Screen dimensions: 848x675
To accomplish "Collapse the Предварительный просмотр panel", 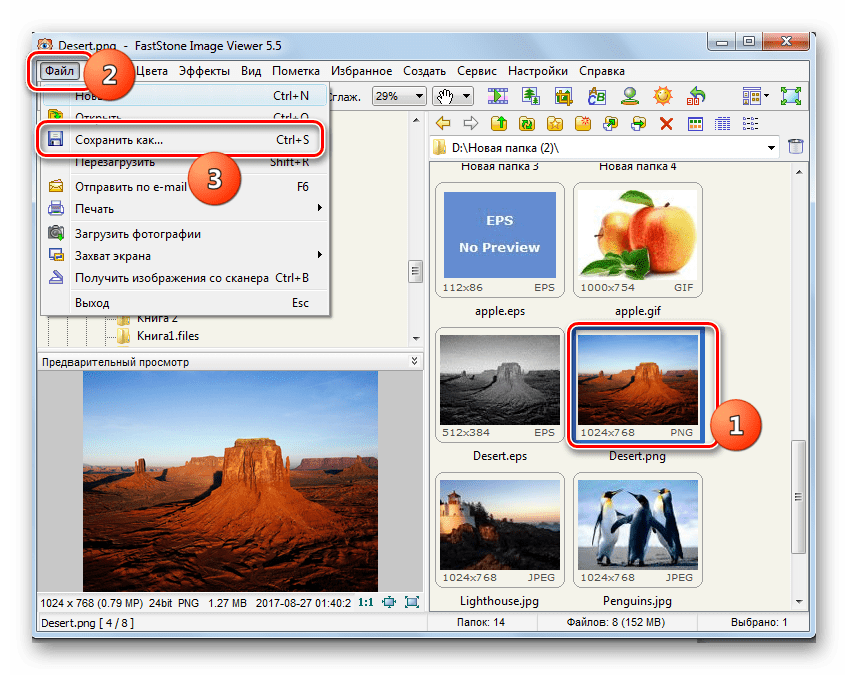I will tap(414, 361).
